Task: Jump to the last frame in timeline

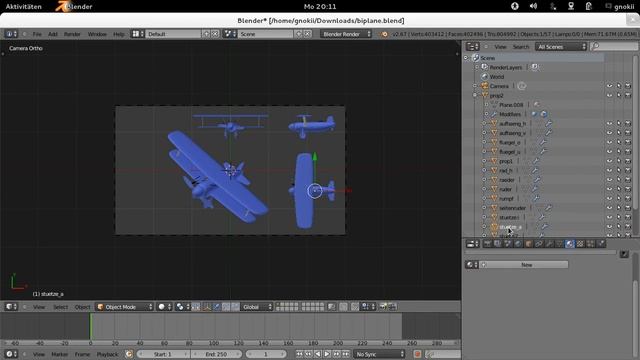Action: pyautogui.click(x=346, y=354)
